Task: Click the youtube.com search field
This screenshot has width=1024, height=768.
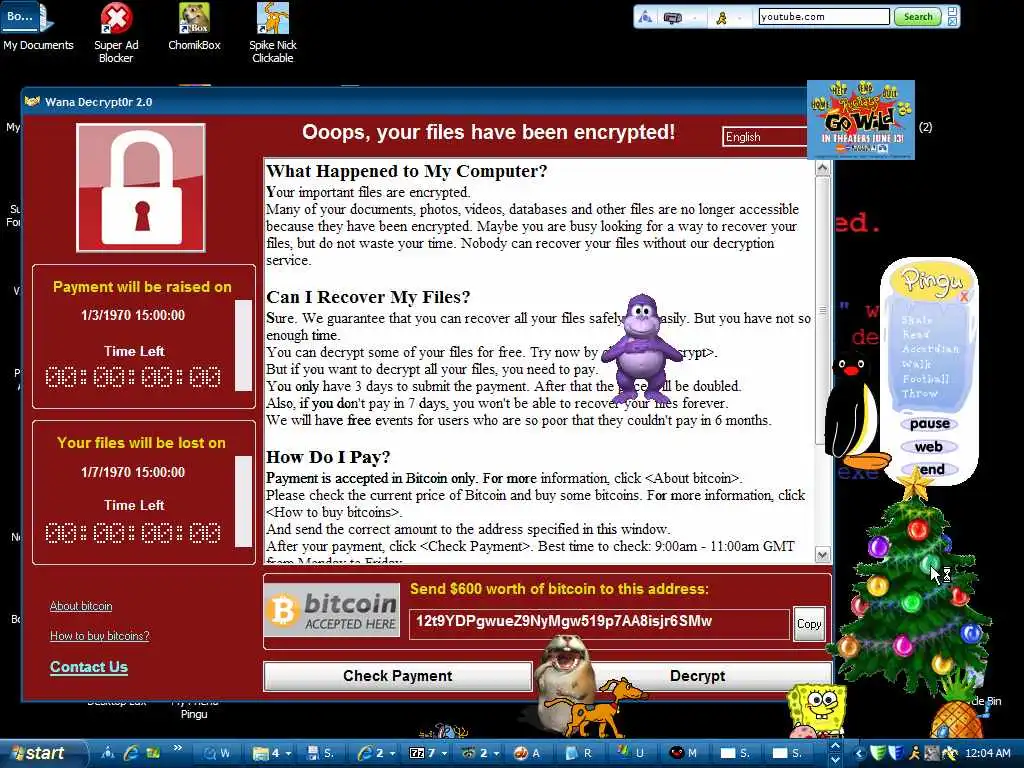Action: [824, 16]
